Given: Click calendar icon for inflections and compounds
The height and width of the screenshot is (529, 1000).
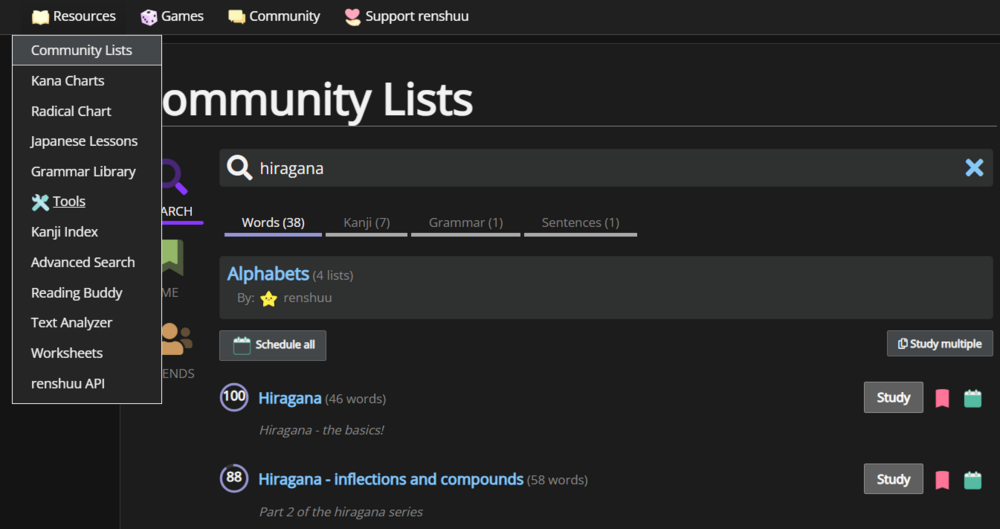Looking at the screenshot, I should click(x=972, y=480).
